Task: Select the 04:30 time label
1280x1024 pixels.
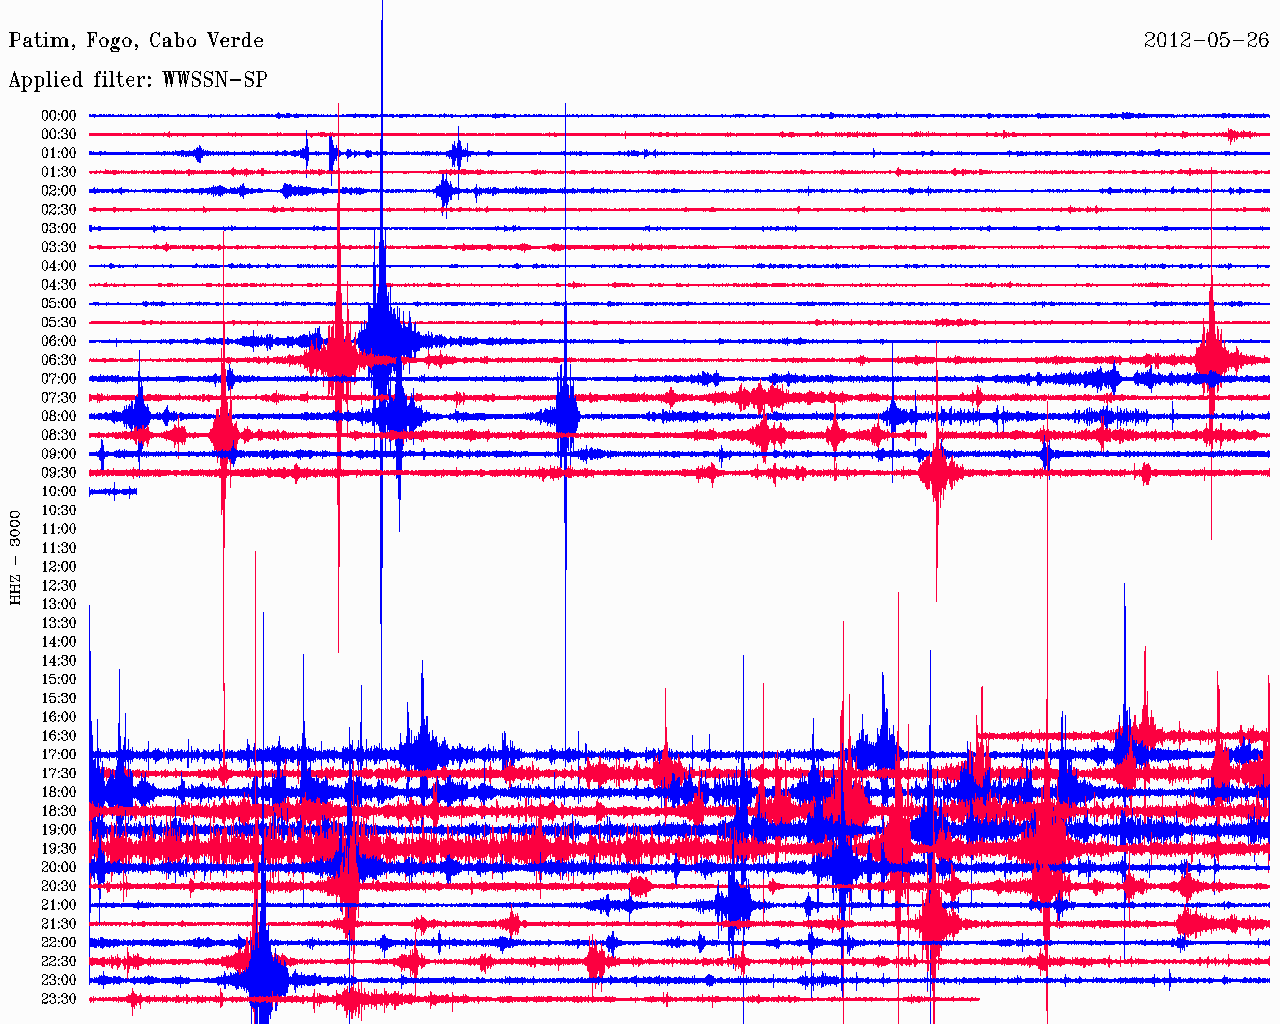Action: (x=59, y=285)
